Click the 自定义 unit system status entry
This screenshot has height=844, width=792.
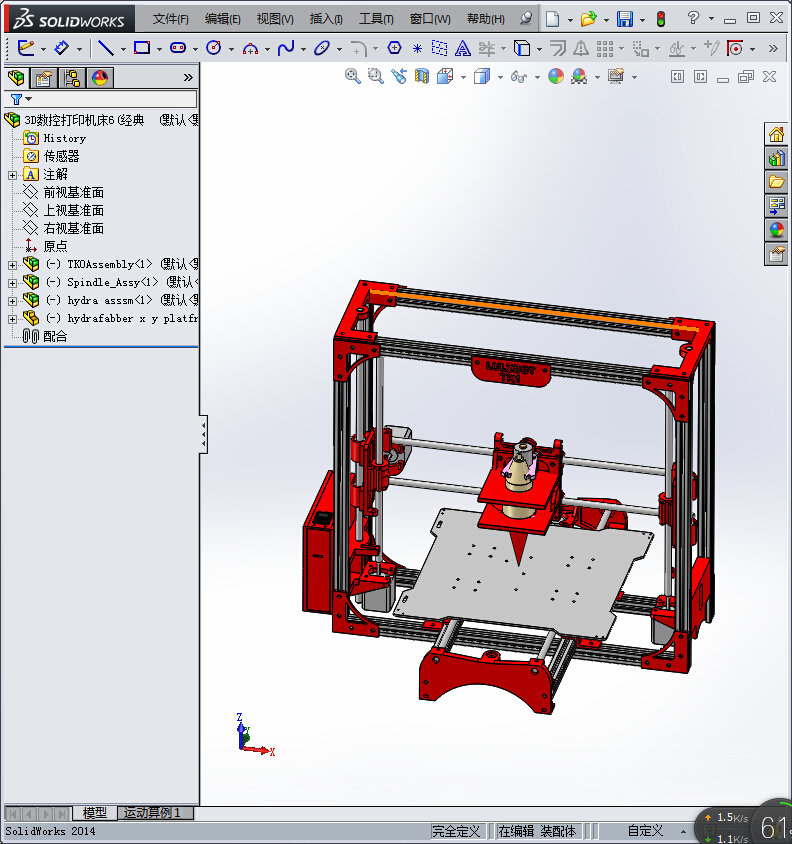[646, 831]
